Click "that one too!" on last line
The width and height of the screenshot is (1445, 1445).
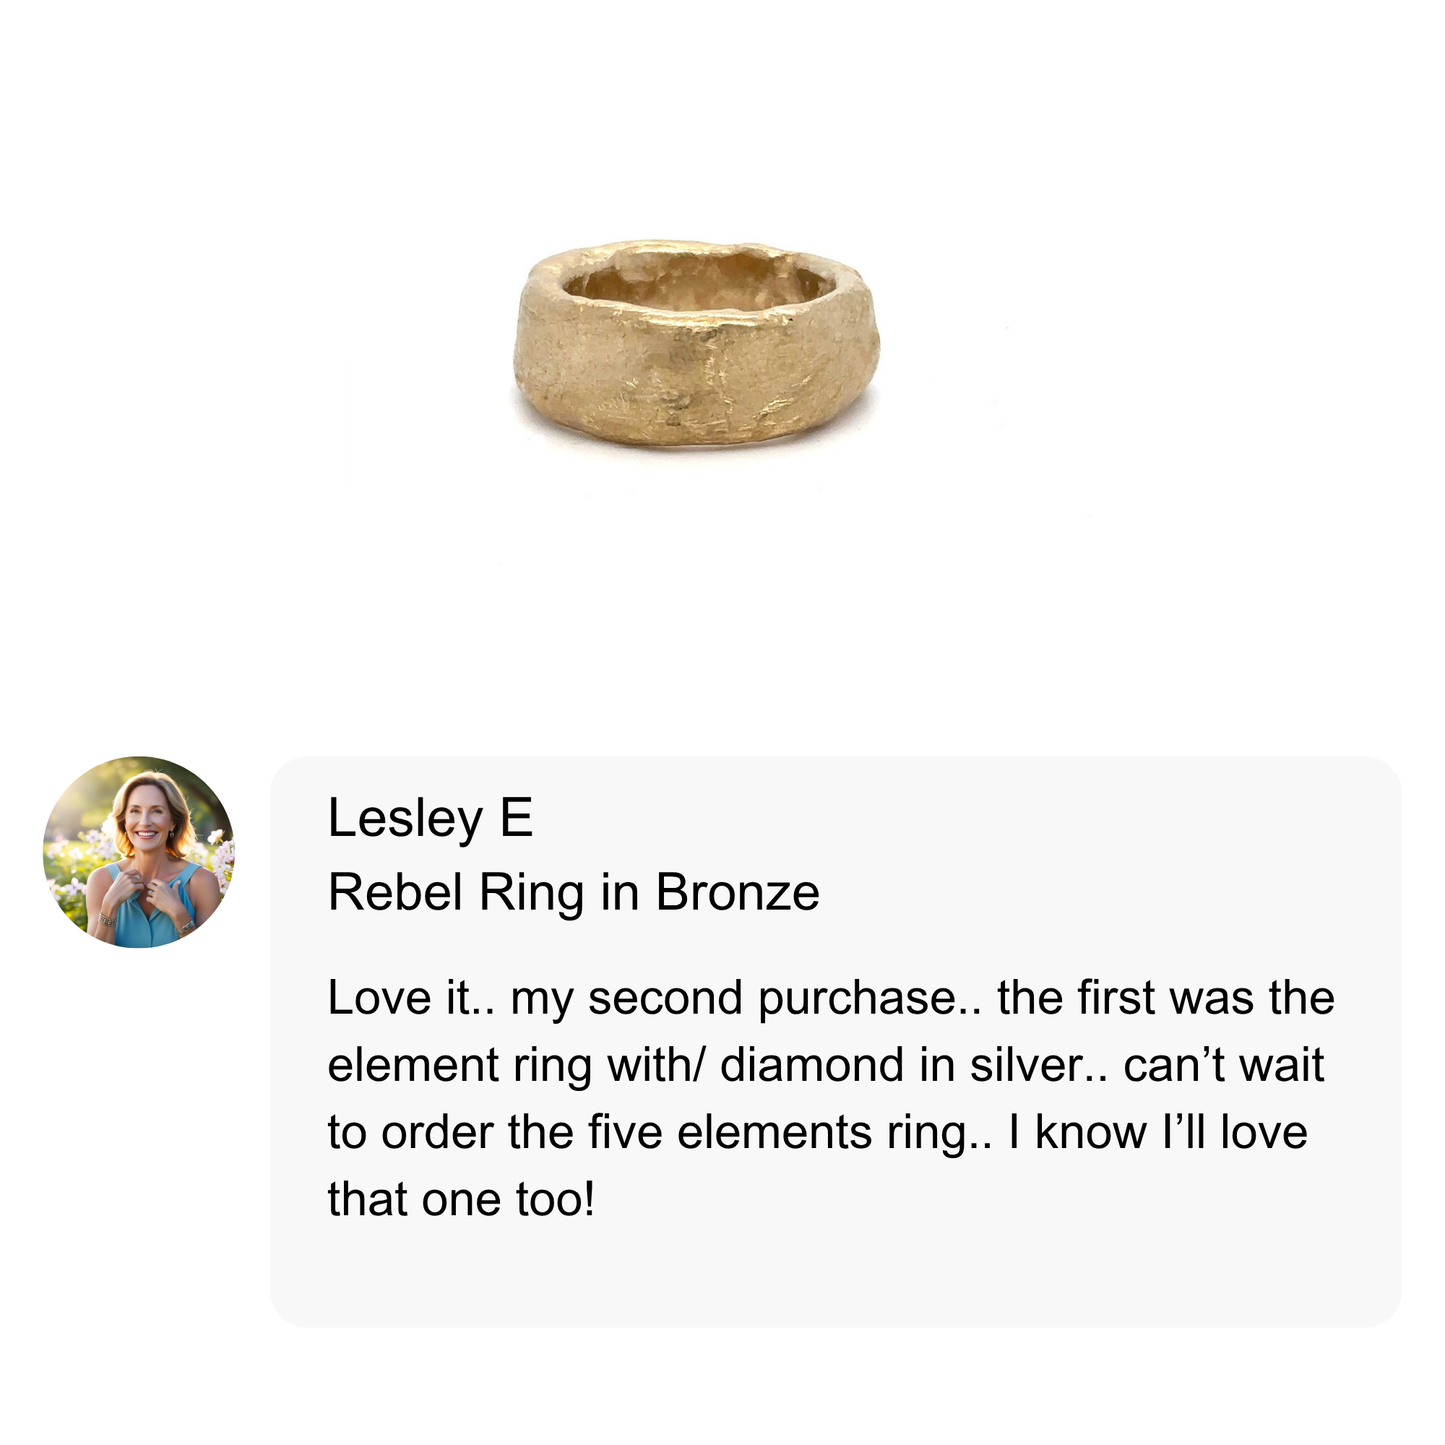pos(461,1199)
